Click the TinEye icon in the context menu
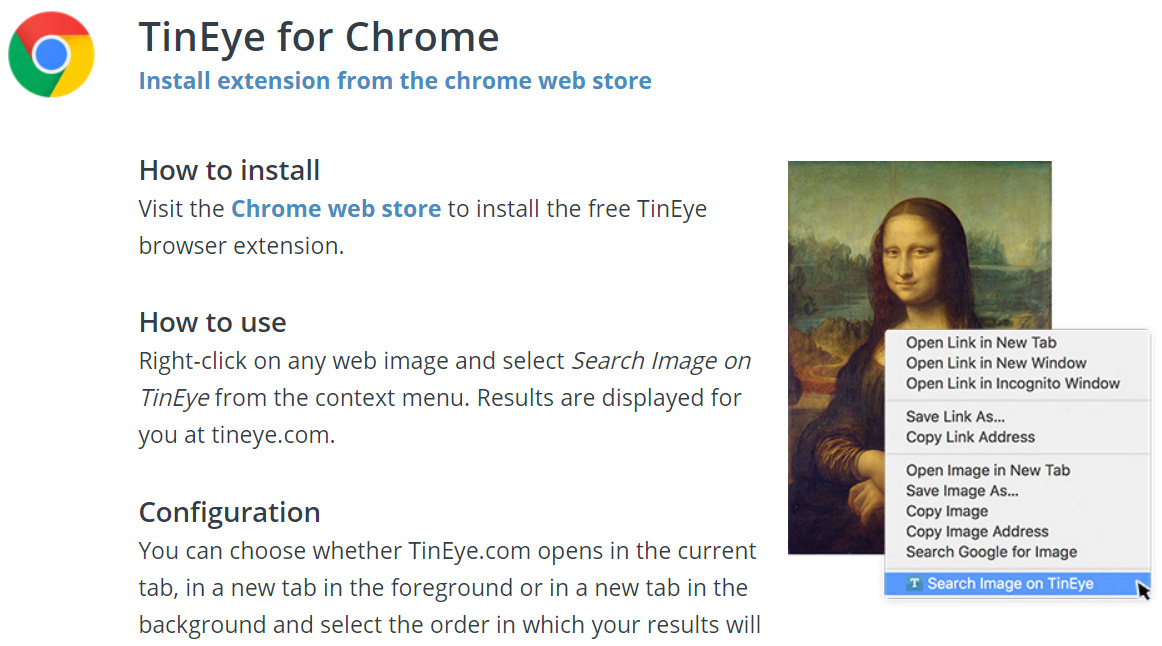The image size is (1162, 646). [x=913, y=584]
